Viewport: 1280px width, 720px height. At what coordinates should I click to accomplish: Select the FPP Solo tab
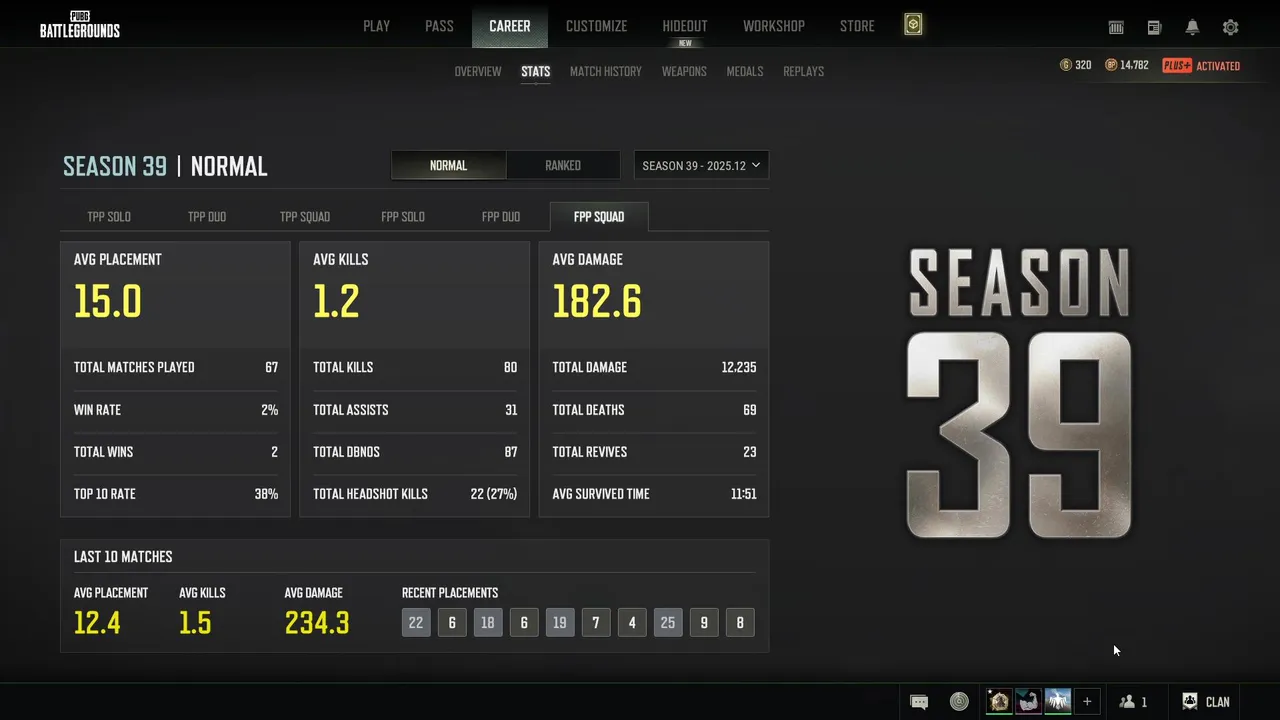tap(403, 217)
